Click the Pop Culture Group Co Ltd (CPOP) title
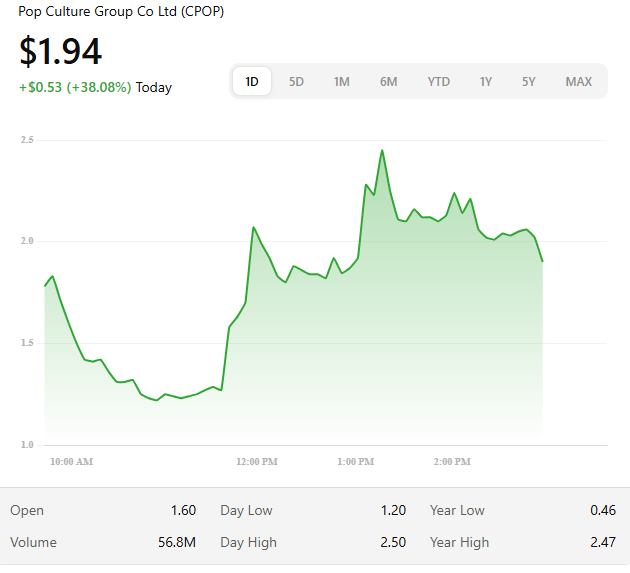630x573 pixels. pos(121,11)
